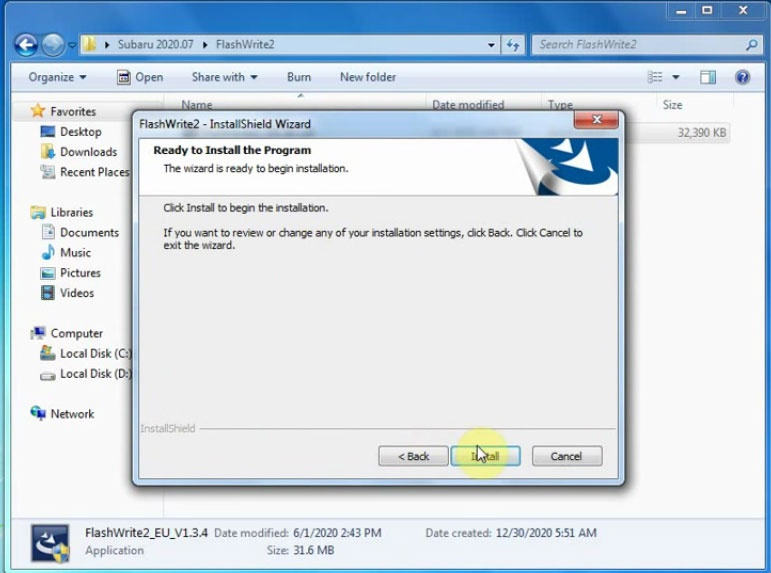This screenshot has height=573, width=771.
Task: Open the Organize menu
Action: (x=57, y=77)
